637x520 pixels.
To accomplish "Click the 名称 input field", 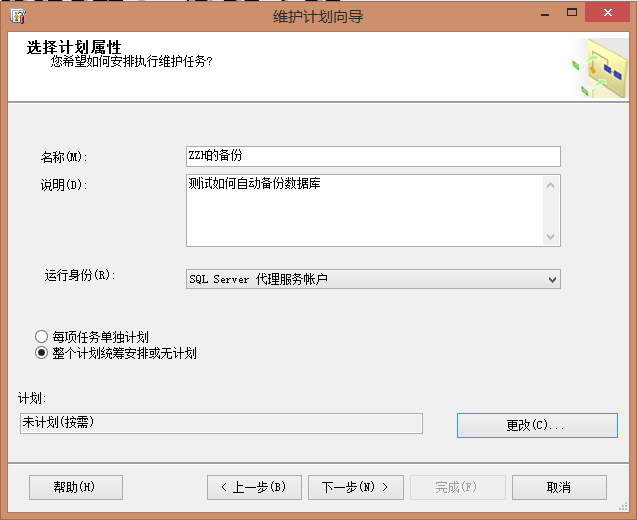I will pos(373,156).
